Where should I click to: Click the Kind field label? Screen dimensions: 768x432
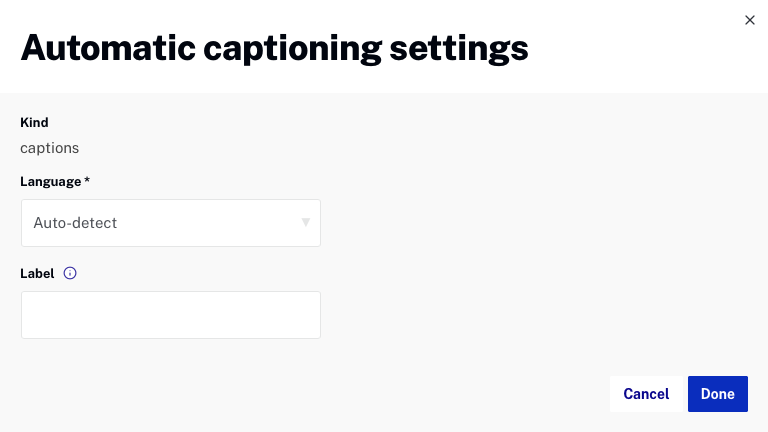pos(35,123)
